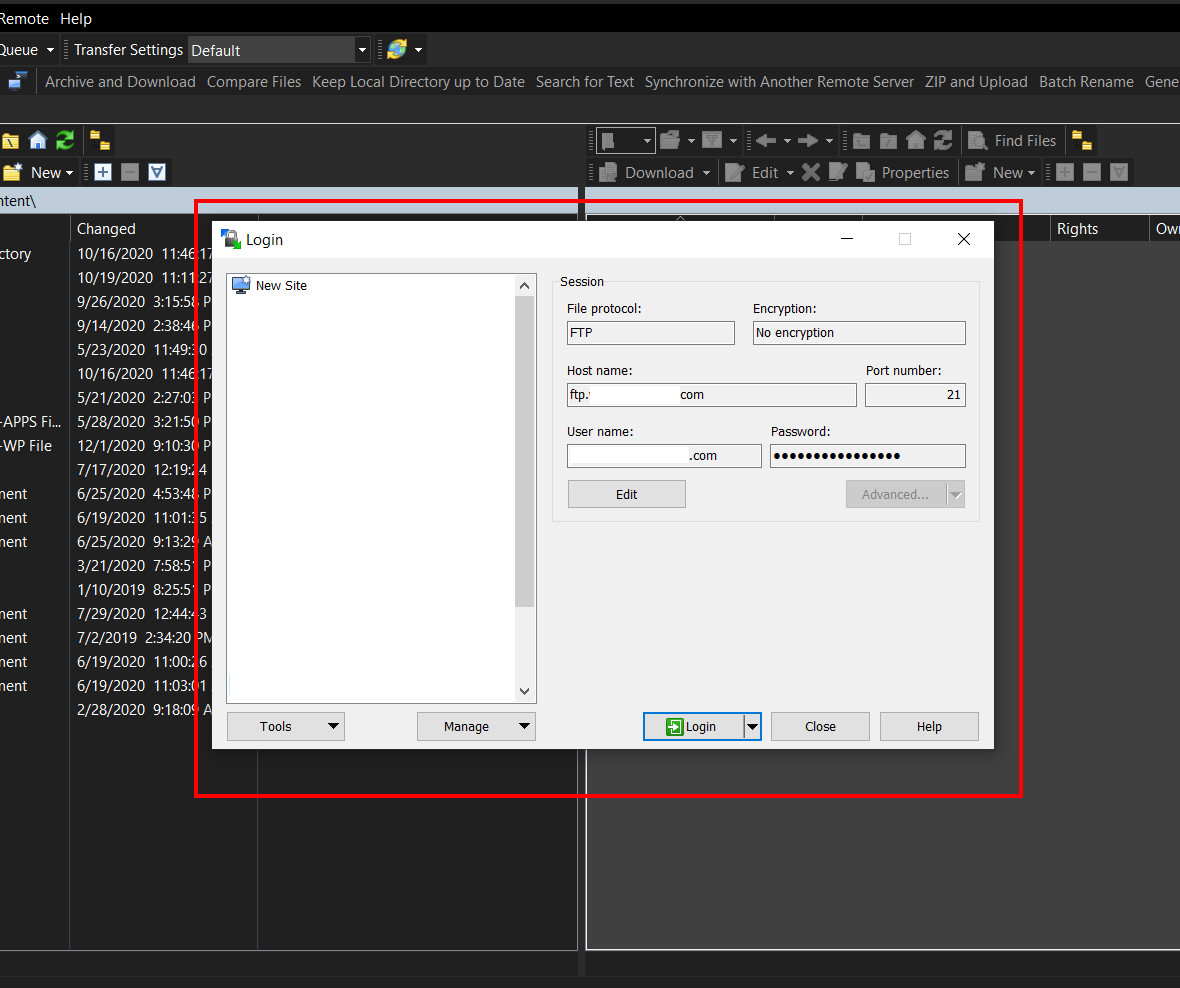Image resolution: width=1180 pixels, height=988 pixels.
Task: Select the New Site entry icon
Action: pos(241,286)
